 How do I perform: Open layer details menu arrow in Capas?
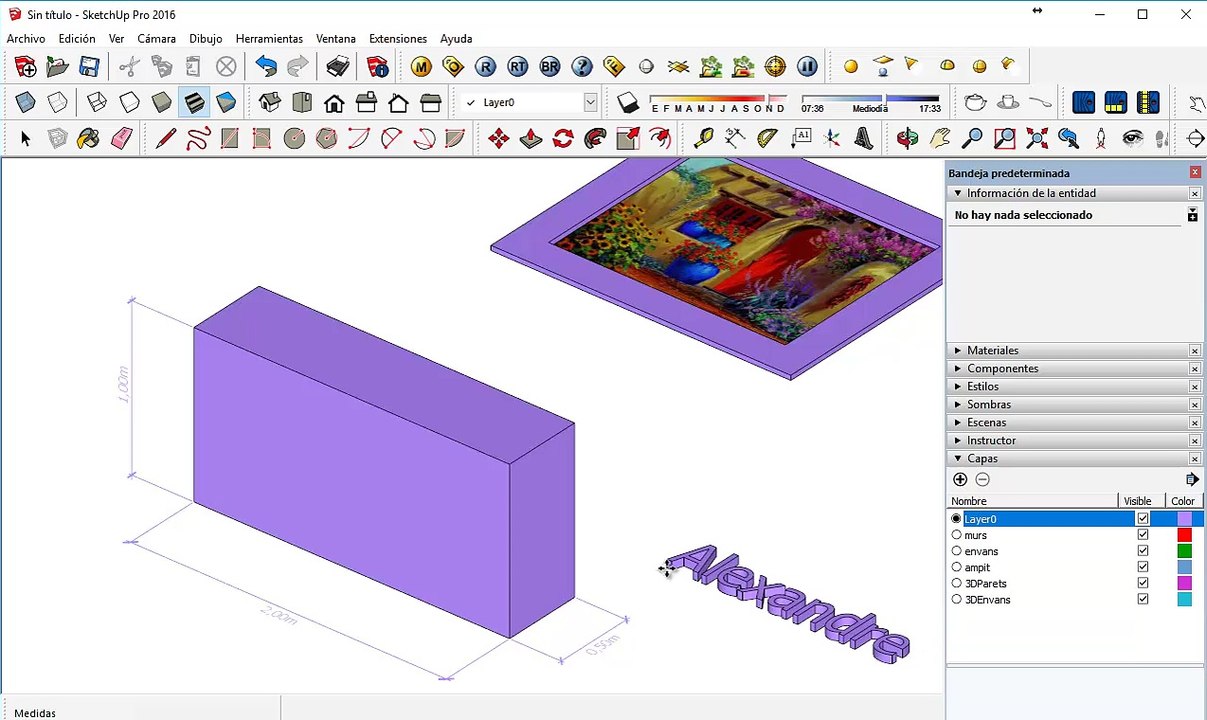pos(1192,480)
